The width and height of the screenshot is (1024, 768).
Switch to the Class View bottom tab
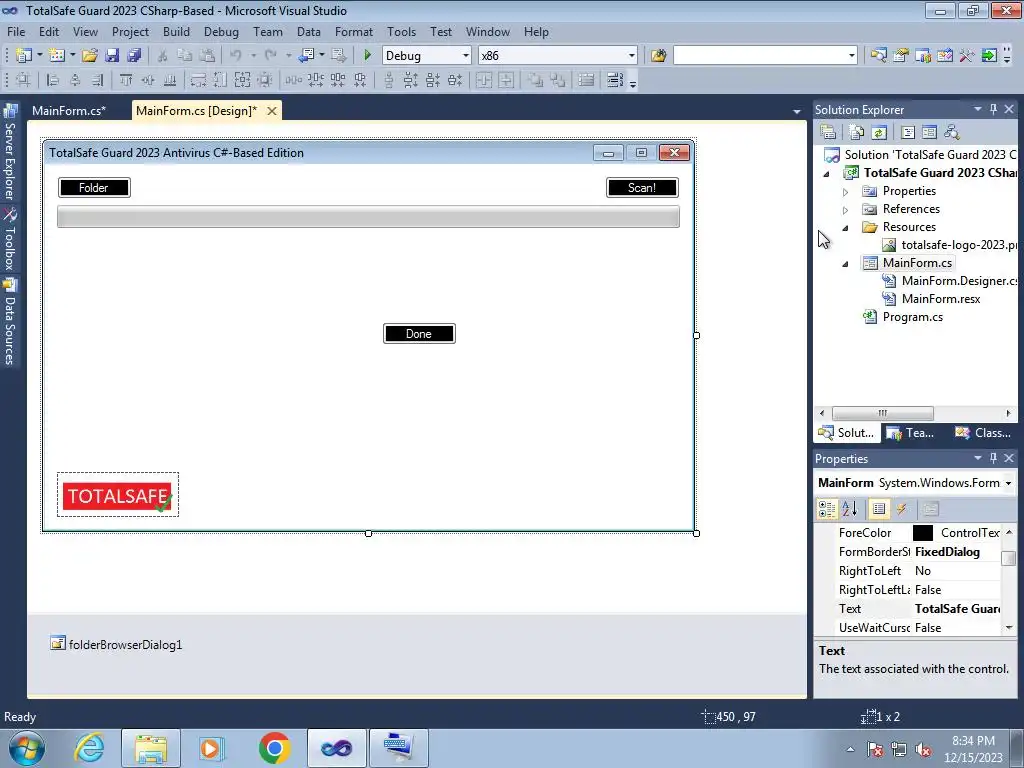pos(984,432)
